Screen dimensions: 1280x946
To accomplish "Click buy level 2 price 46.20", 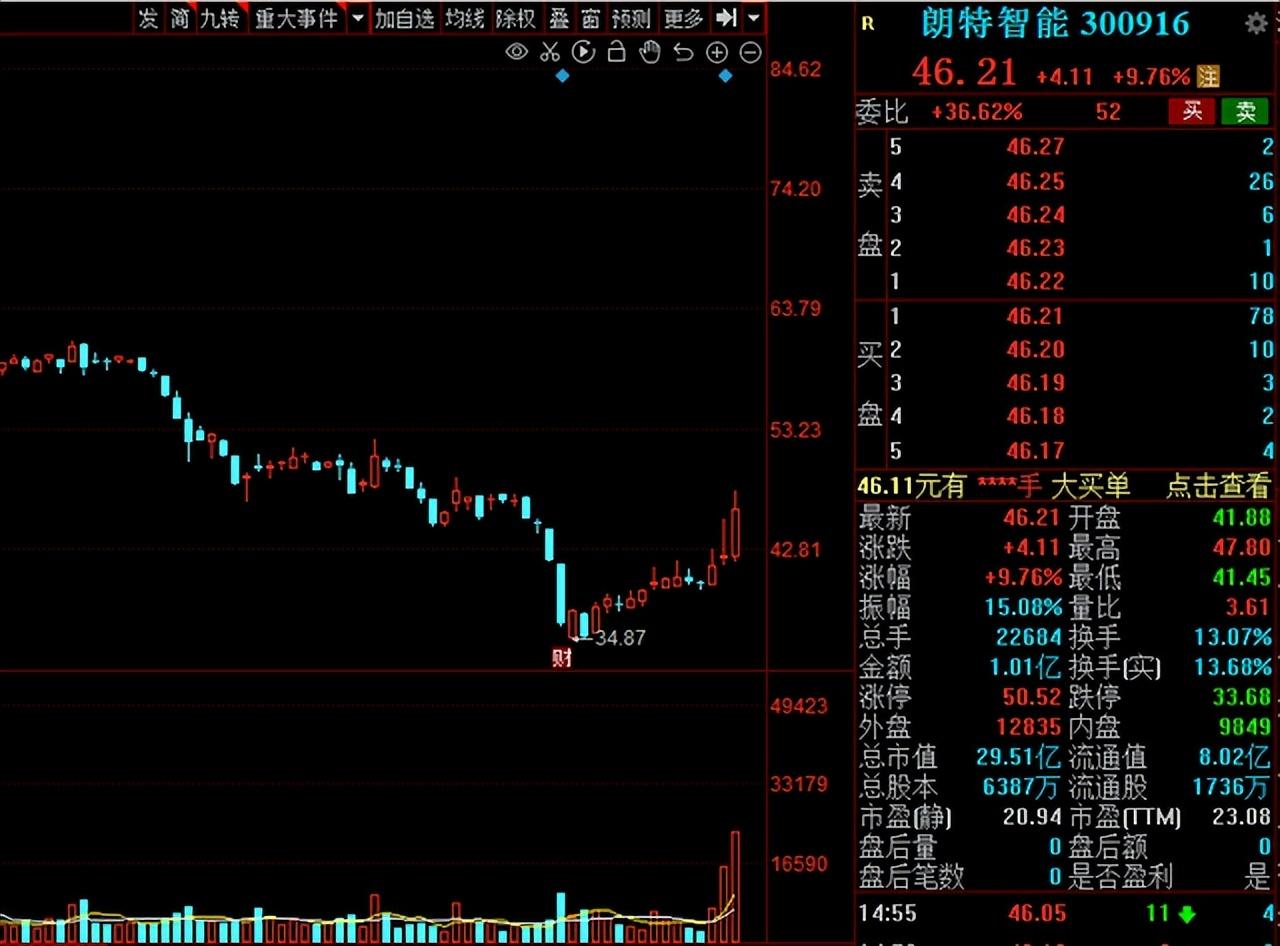I will pos(1035,349).
